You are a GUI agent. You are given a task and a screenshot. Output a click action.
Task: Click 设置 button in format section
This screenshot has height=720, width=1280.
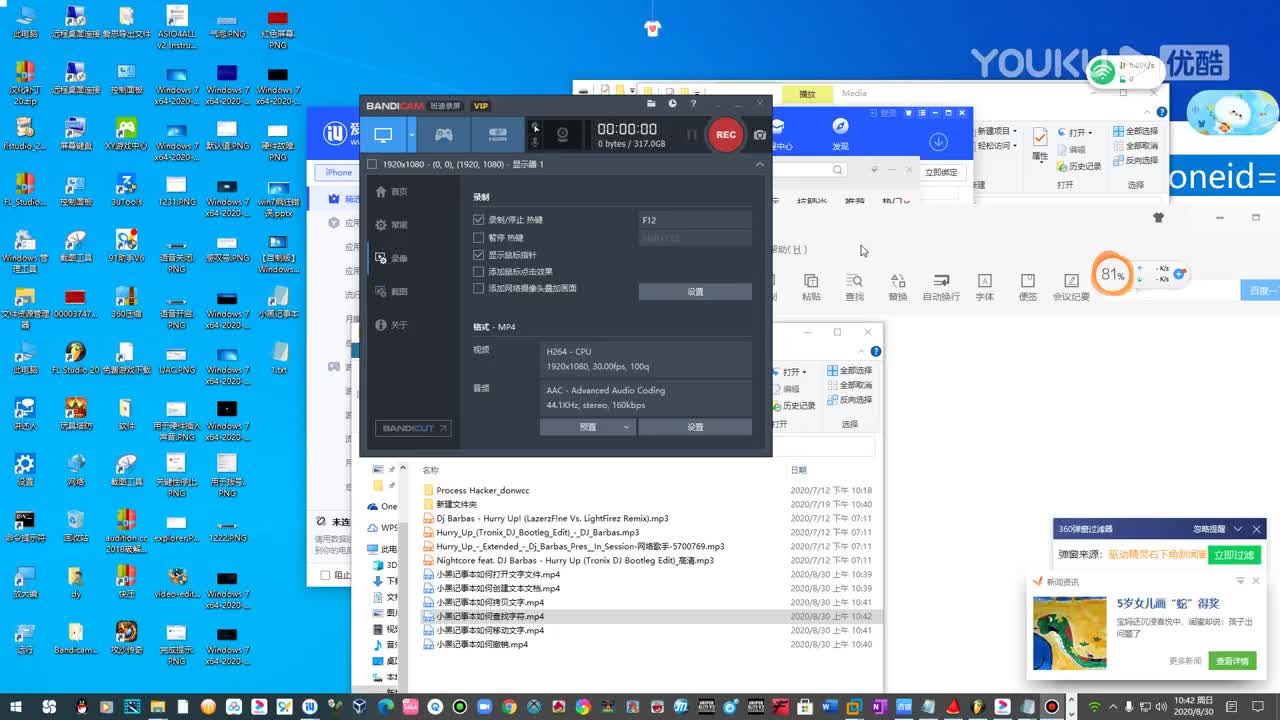click(695, 427)
